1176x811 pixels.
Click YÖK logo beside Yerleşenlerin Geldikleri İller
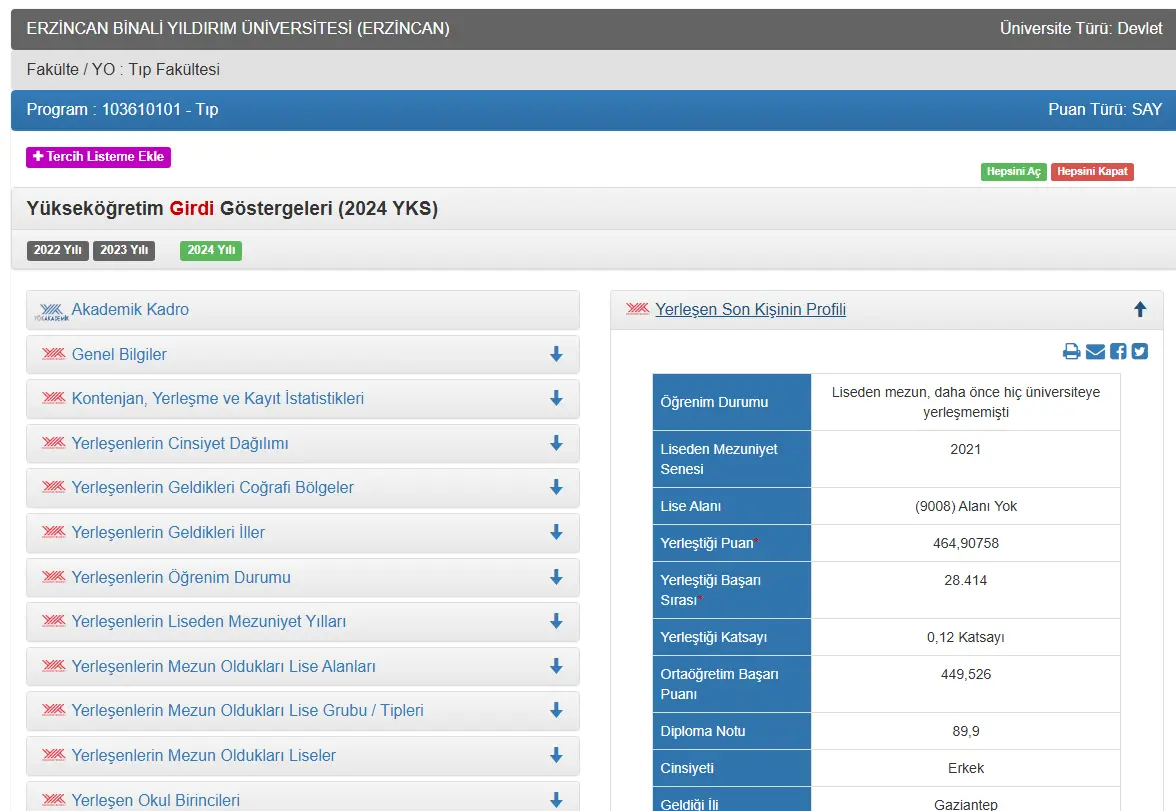[x=53, y=532]
